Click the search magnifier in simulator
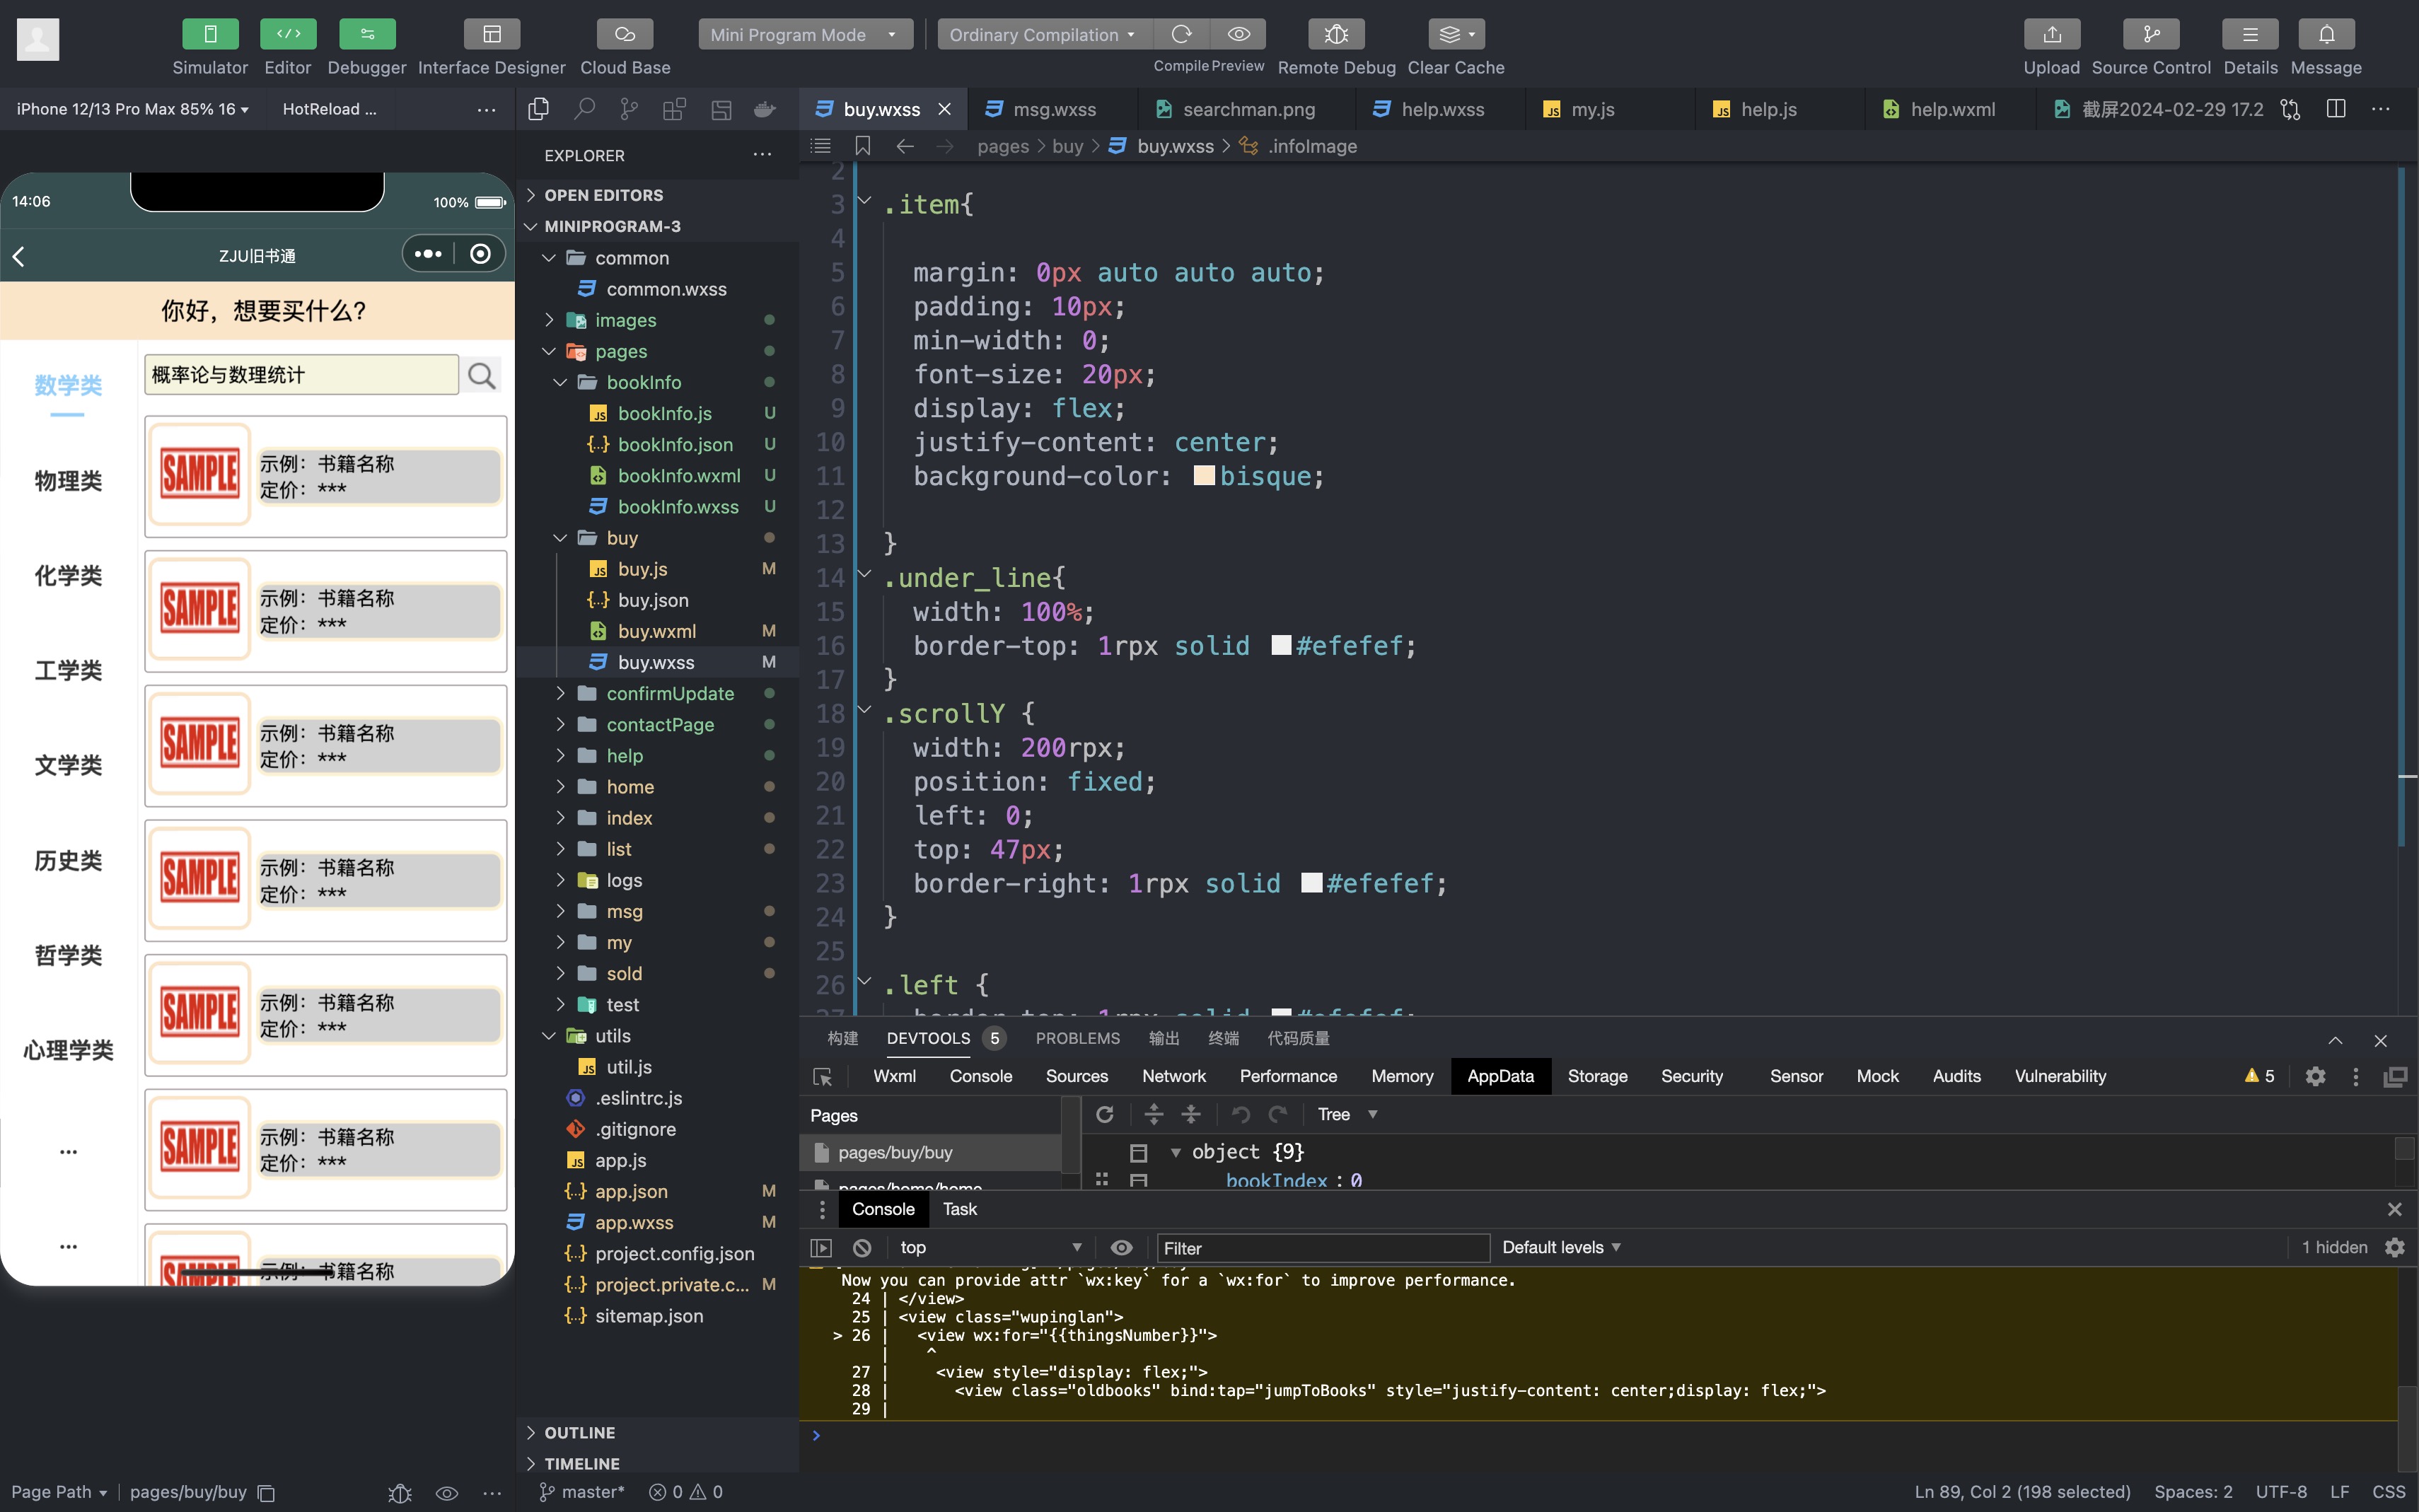Image resolution: width=2419 pixels, height=1512 pixels. click(482, 375)
